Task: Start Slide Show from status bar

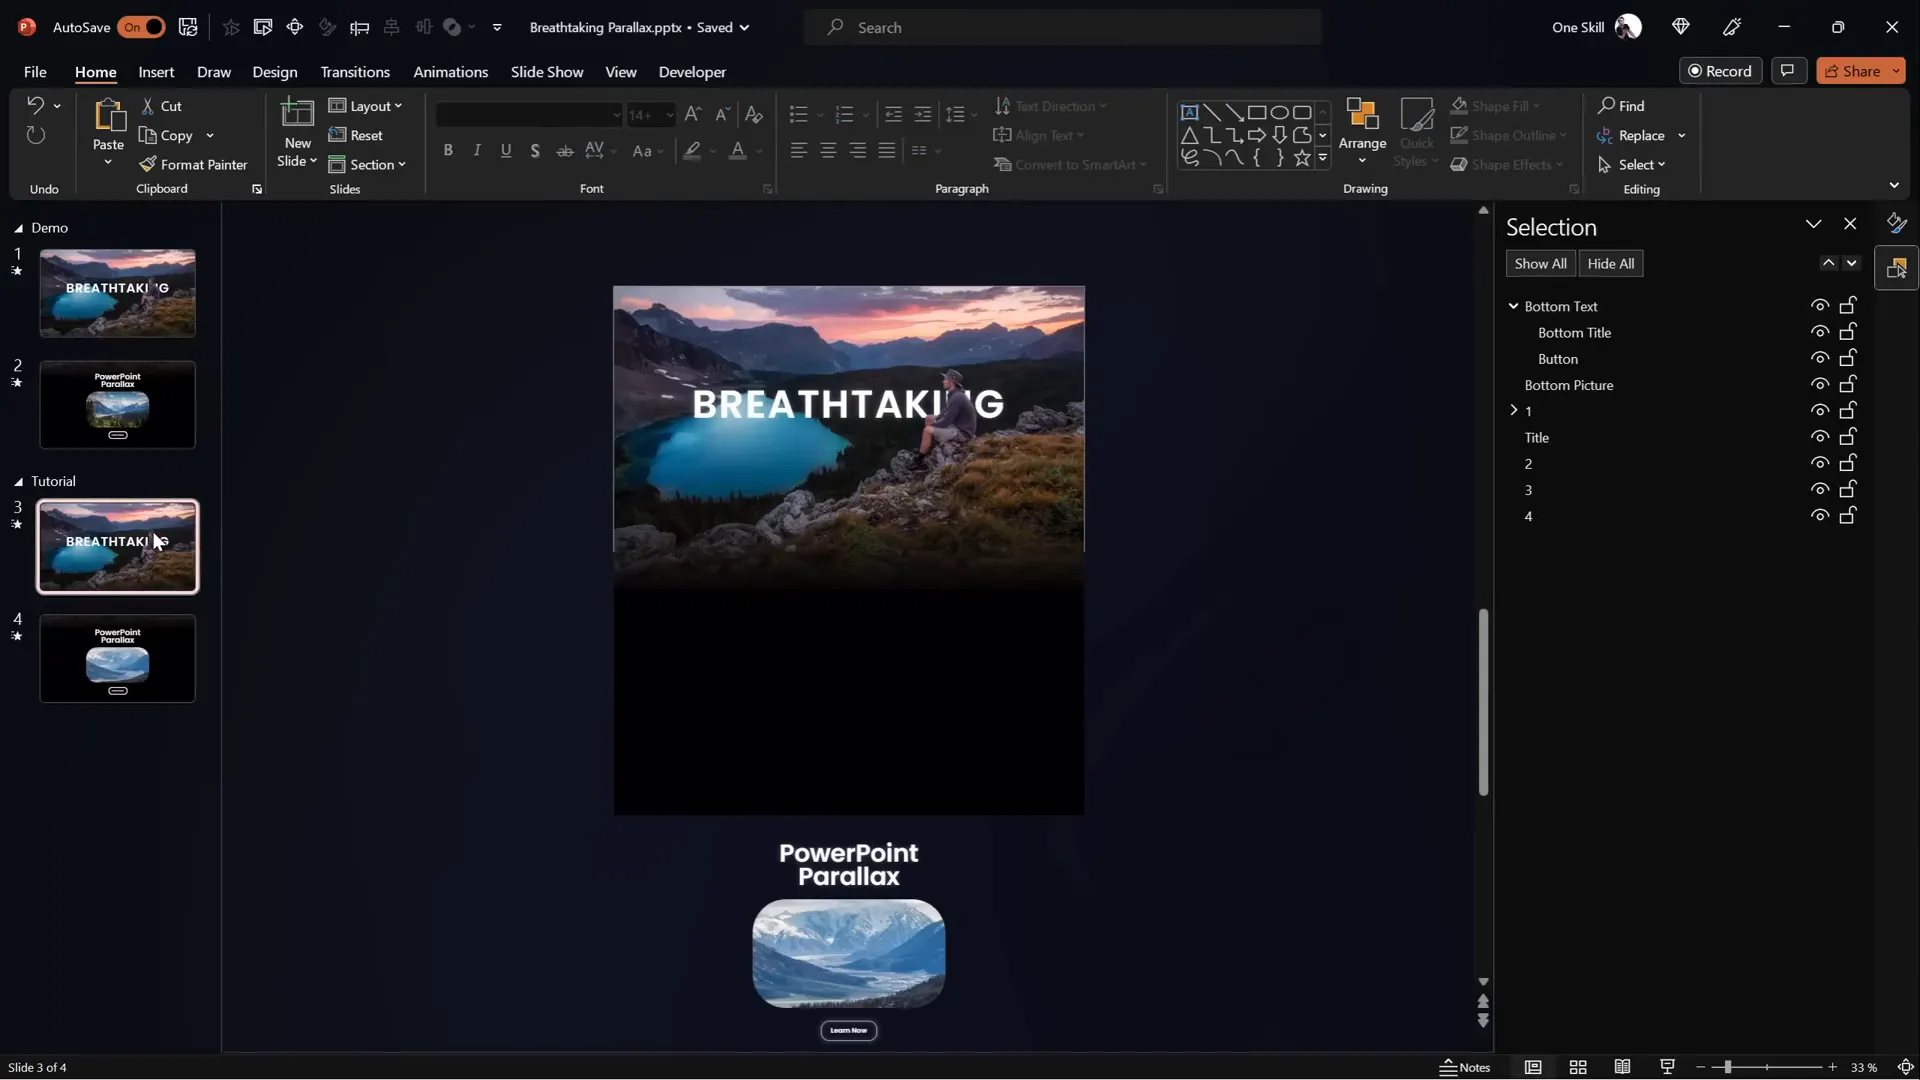Action: point(1667,1067)
